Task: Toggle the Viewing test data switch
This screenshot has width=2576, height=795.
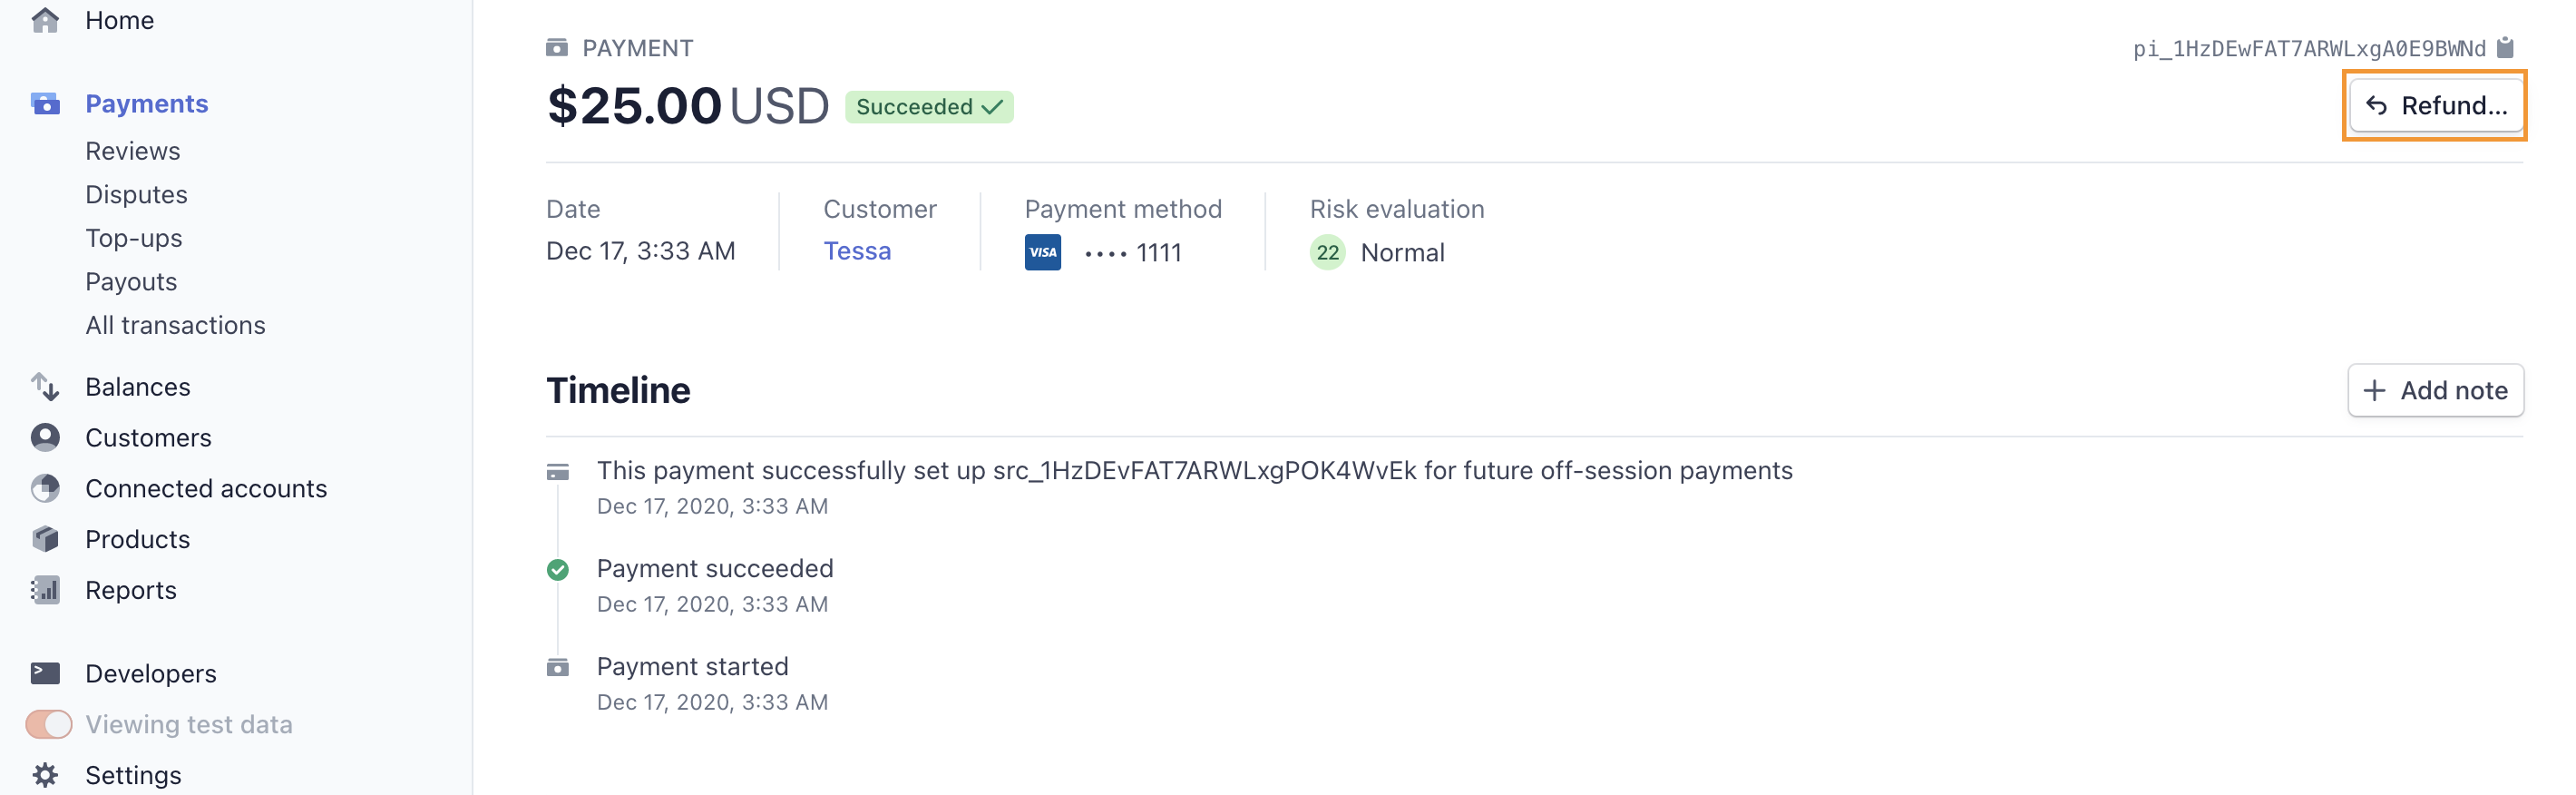Action: coord(49,725)
